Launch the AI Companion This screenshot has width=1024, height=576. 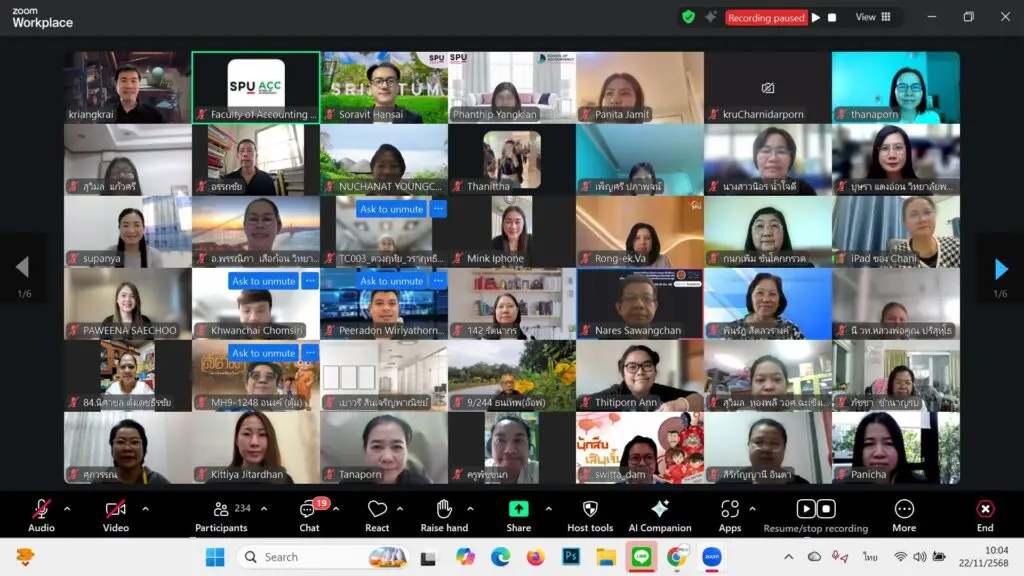click(x=660, y=510)
